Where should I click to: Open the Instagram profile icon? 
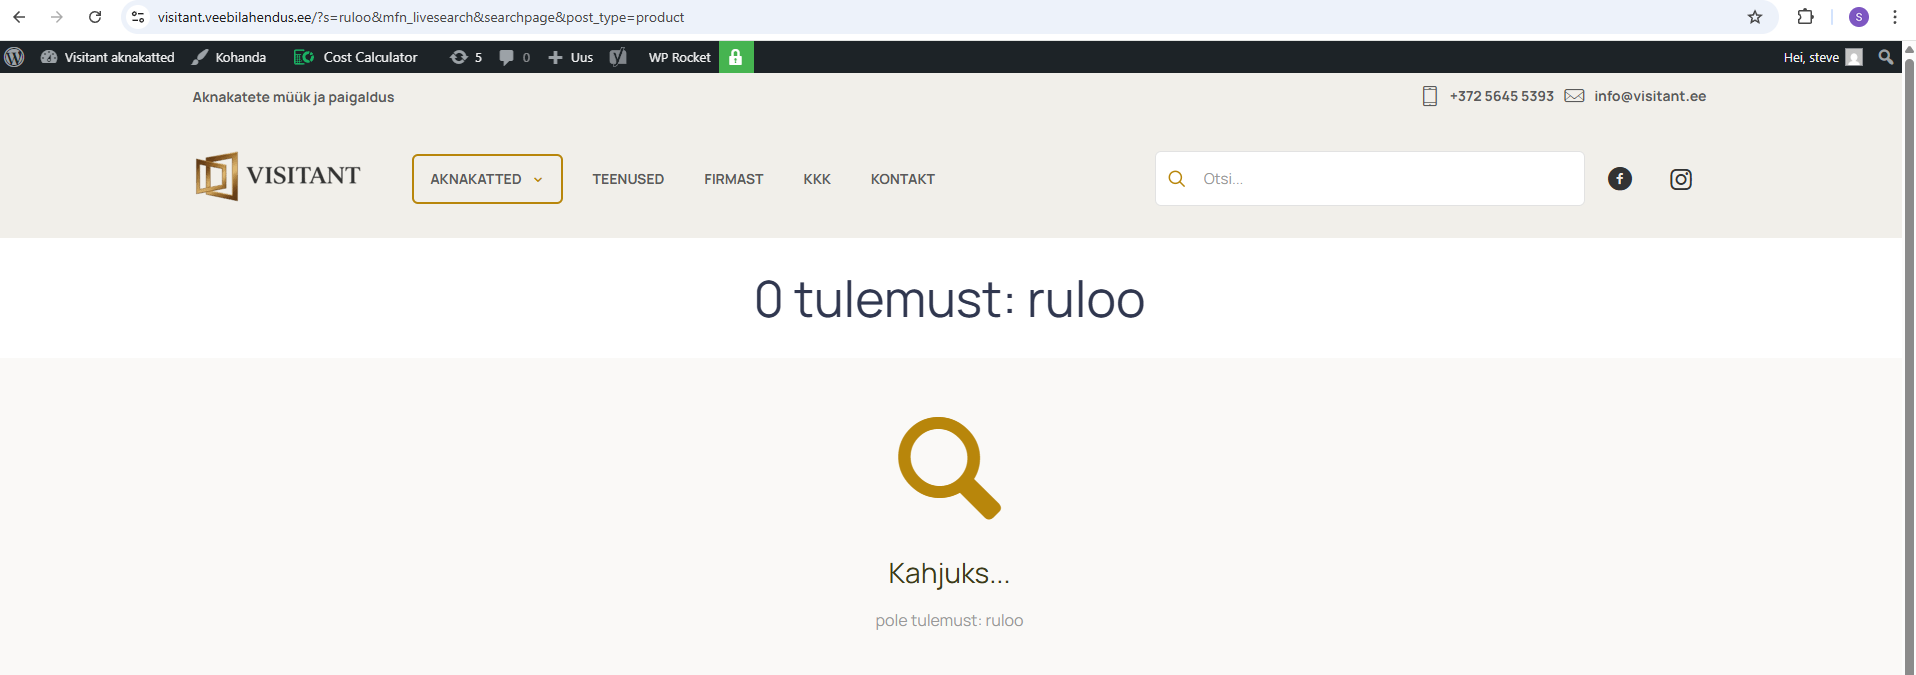click(x=1680, y=179)
